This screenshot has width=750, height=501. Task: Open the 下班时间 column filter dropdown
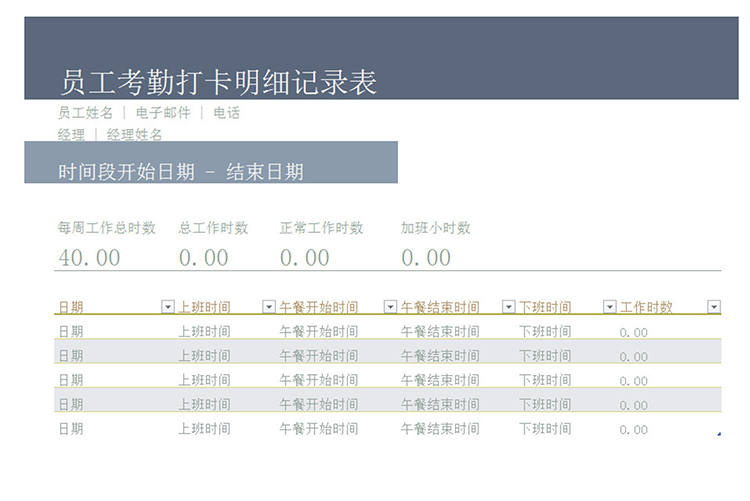pyautogui.click(x=610, y=307)
